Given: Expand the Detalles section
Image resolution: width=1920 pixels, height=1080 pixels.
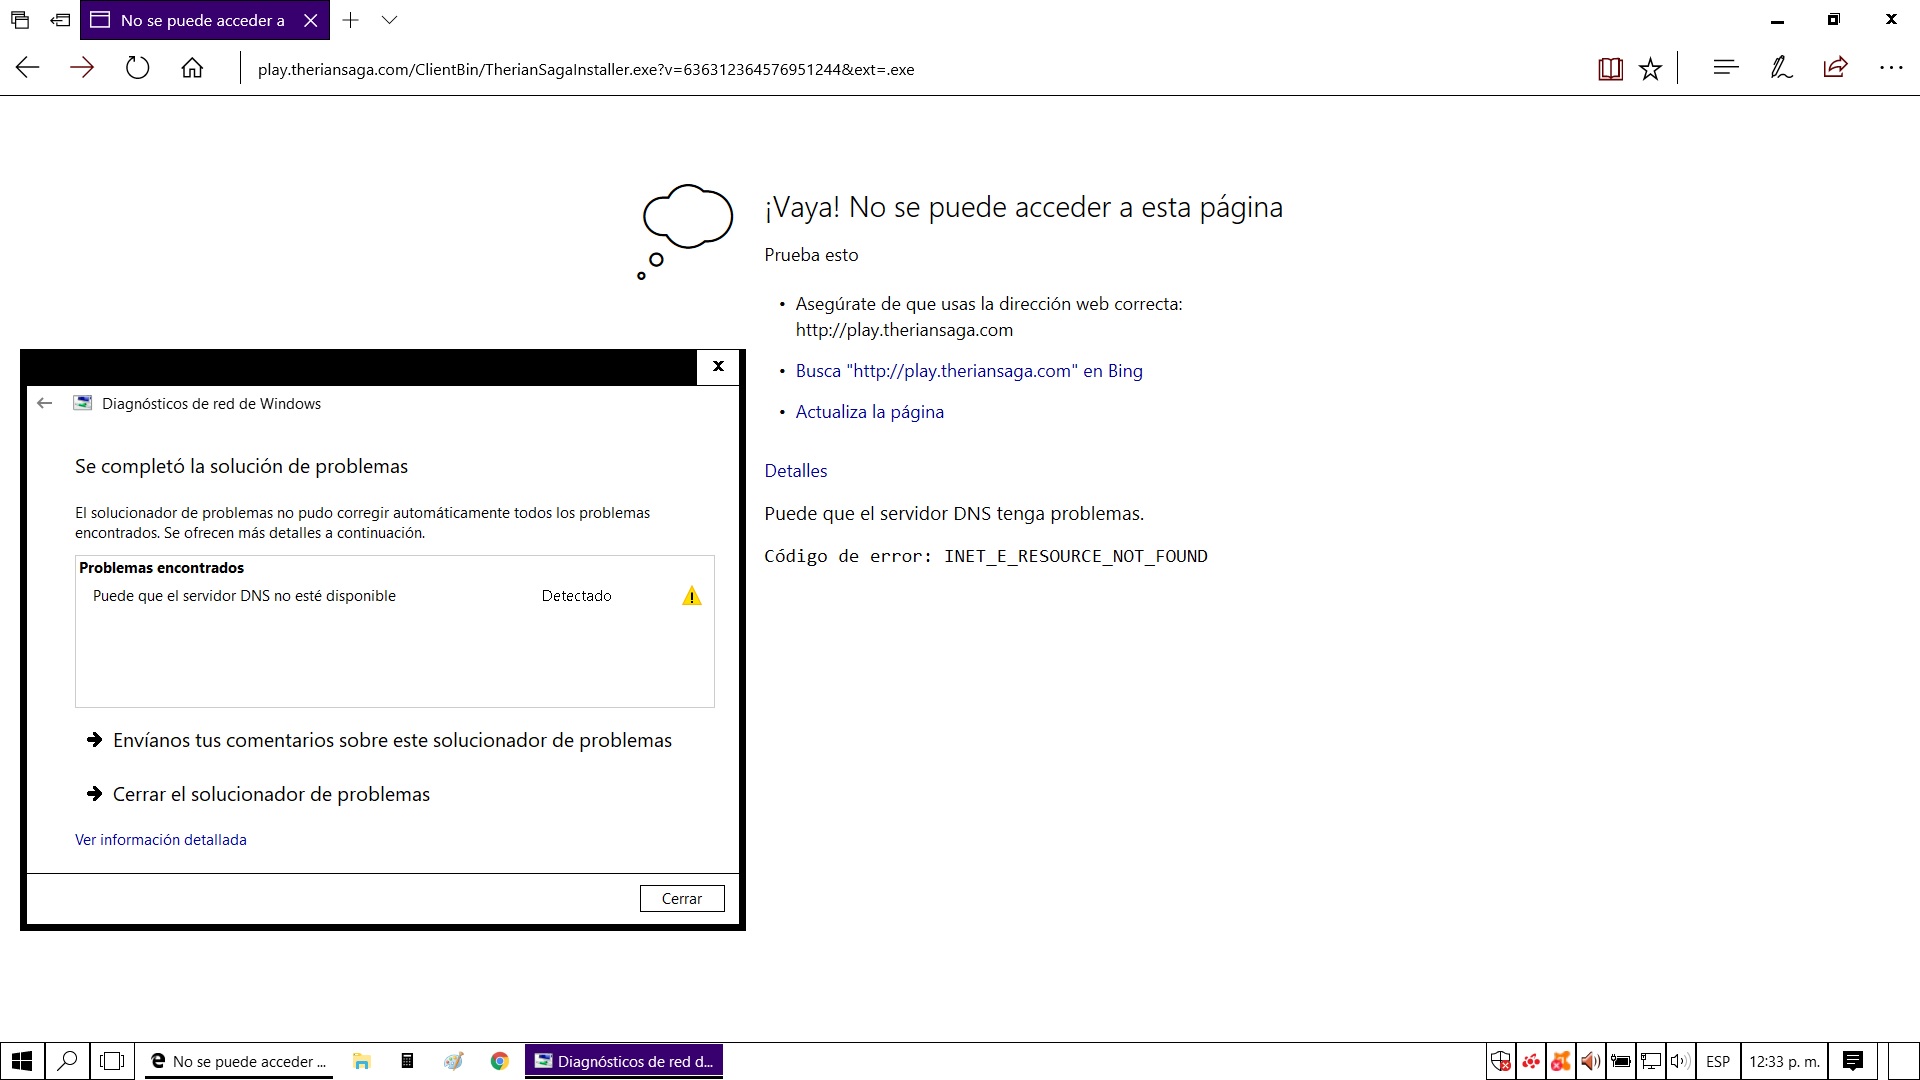Looking at the screenshot, I should click(x=795, y=471).
